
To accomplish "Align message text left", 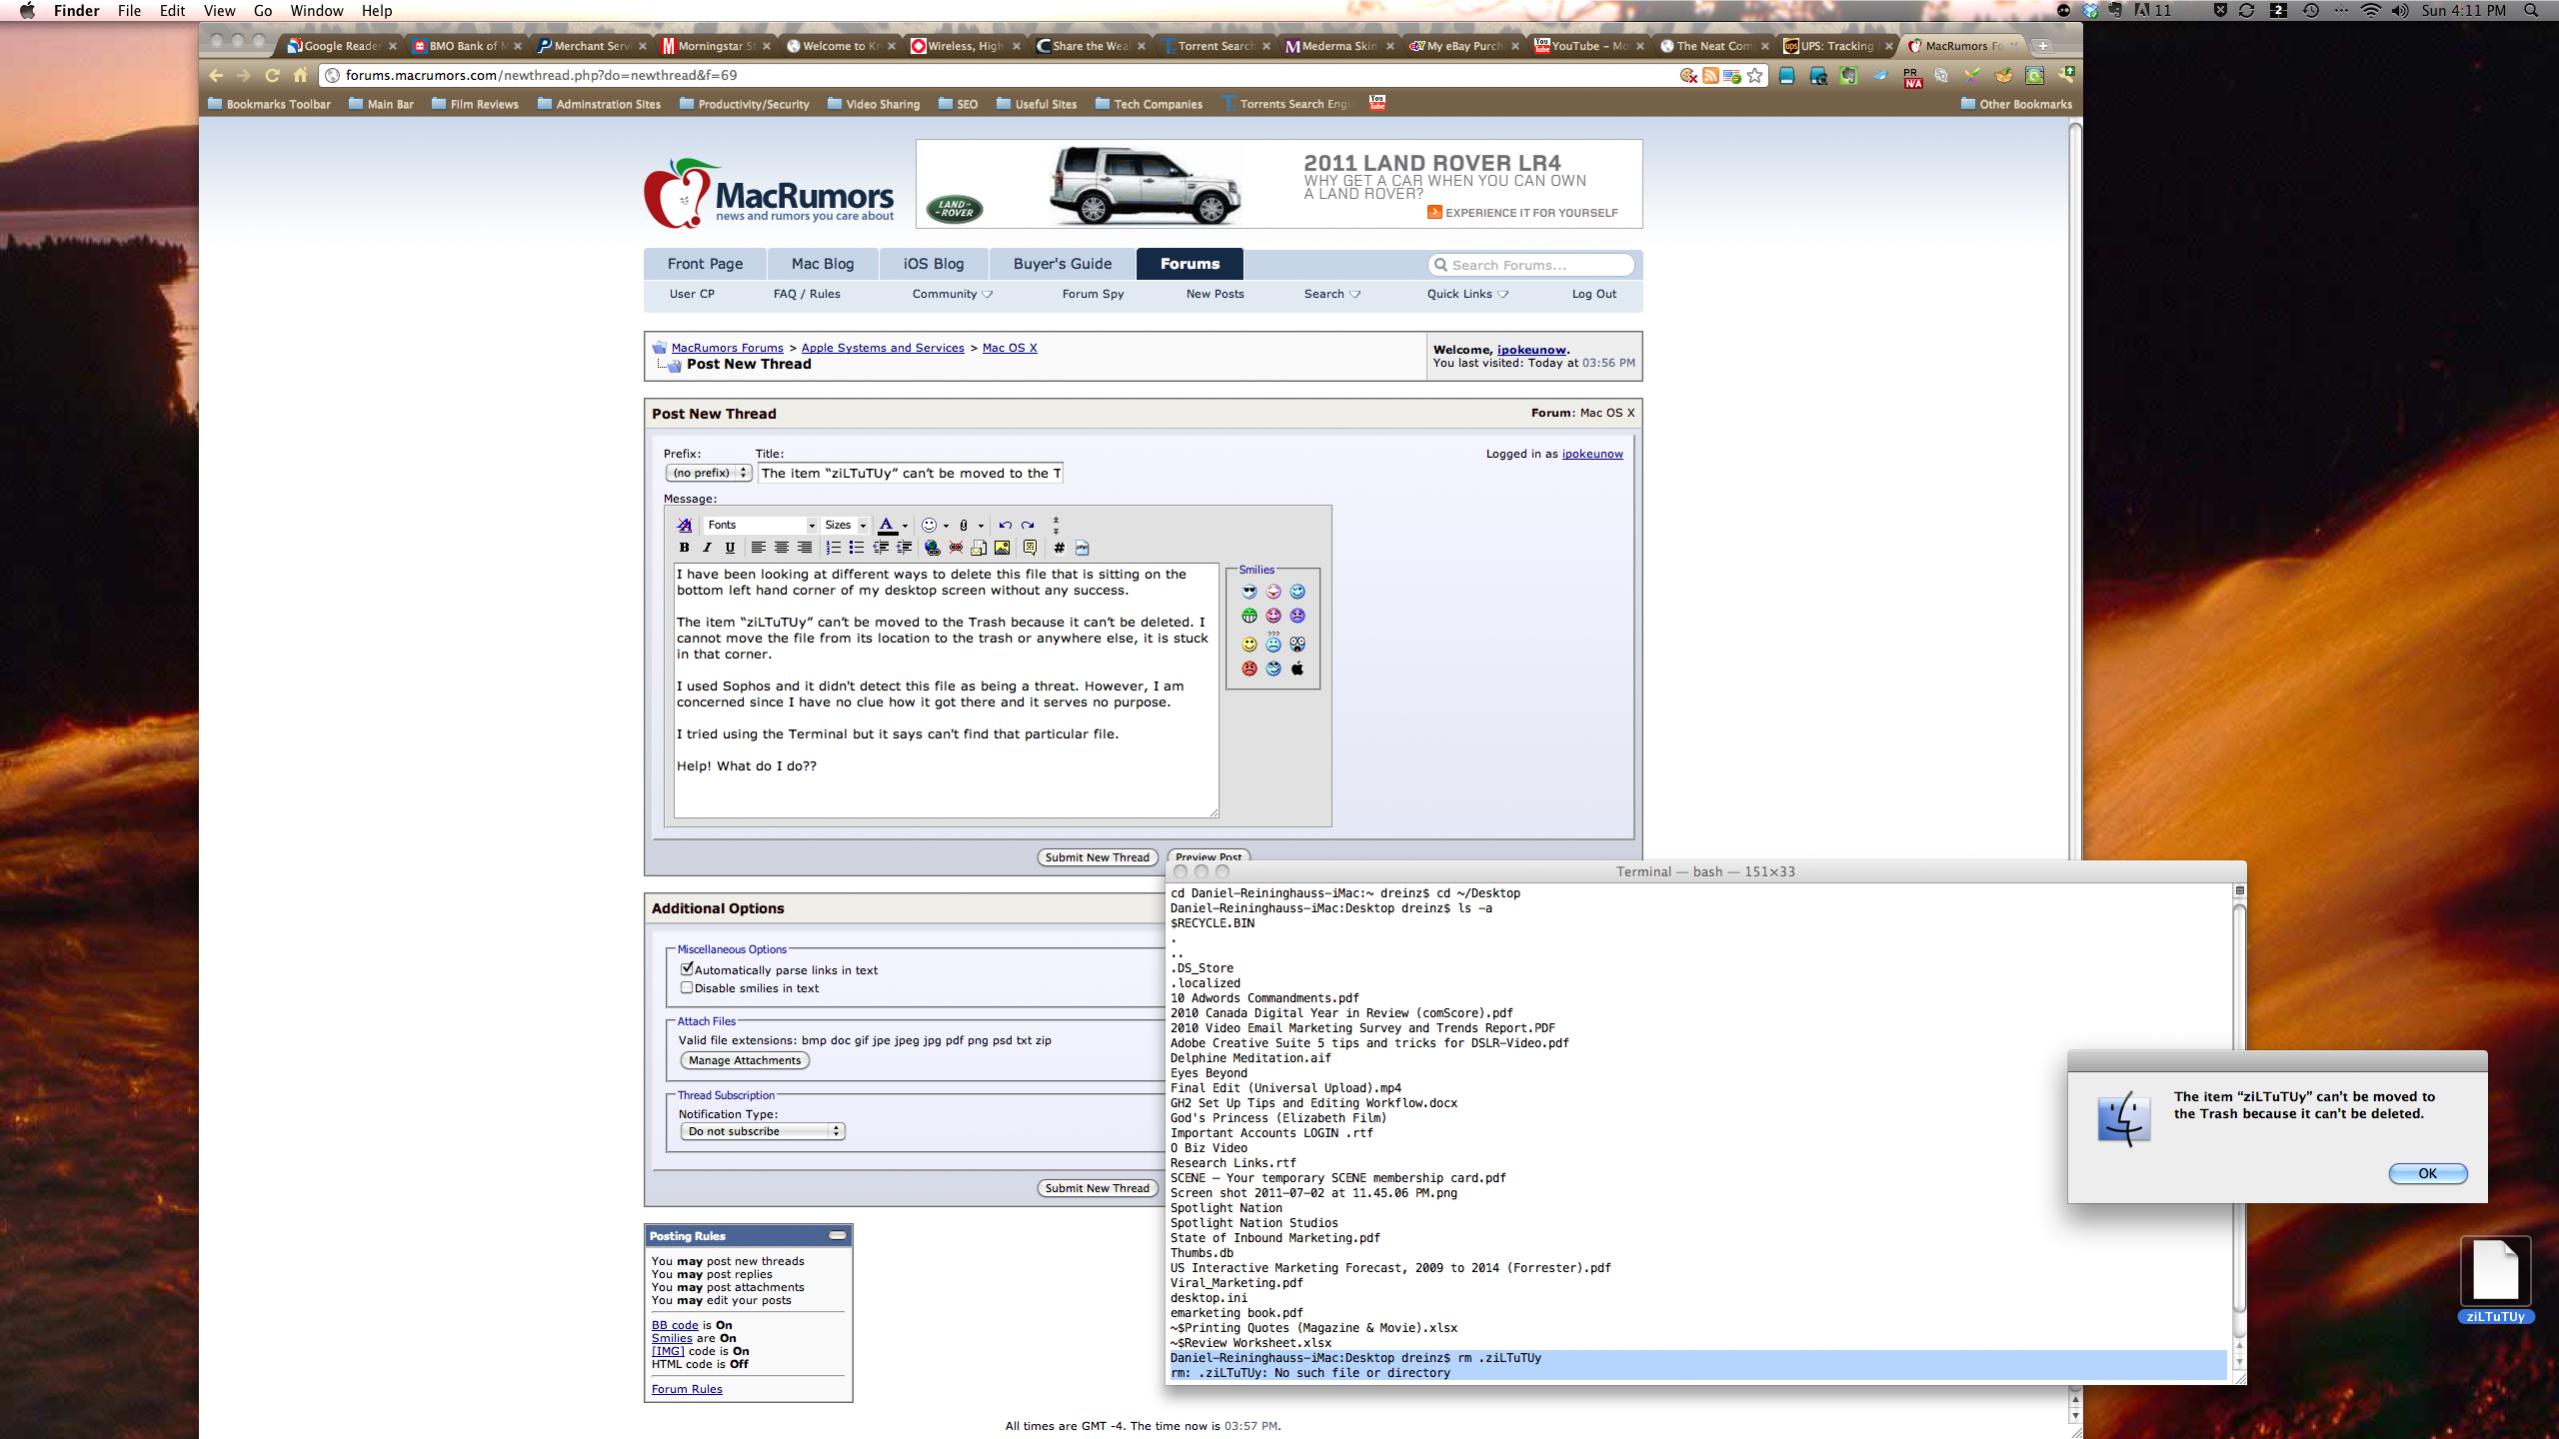I will [758, 548].
